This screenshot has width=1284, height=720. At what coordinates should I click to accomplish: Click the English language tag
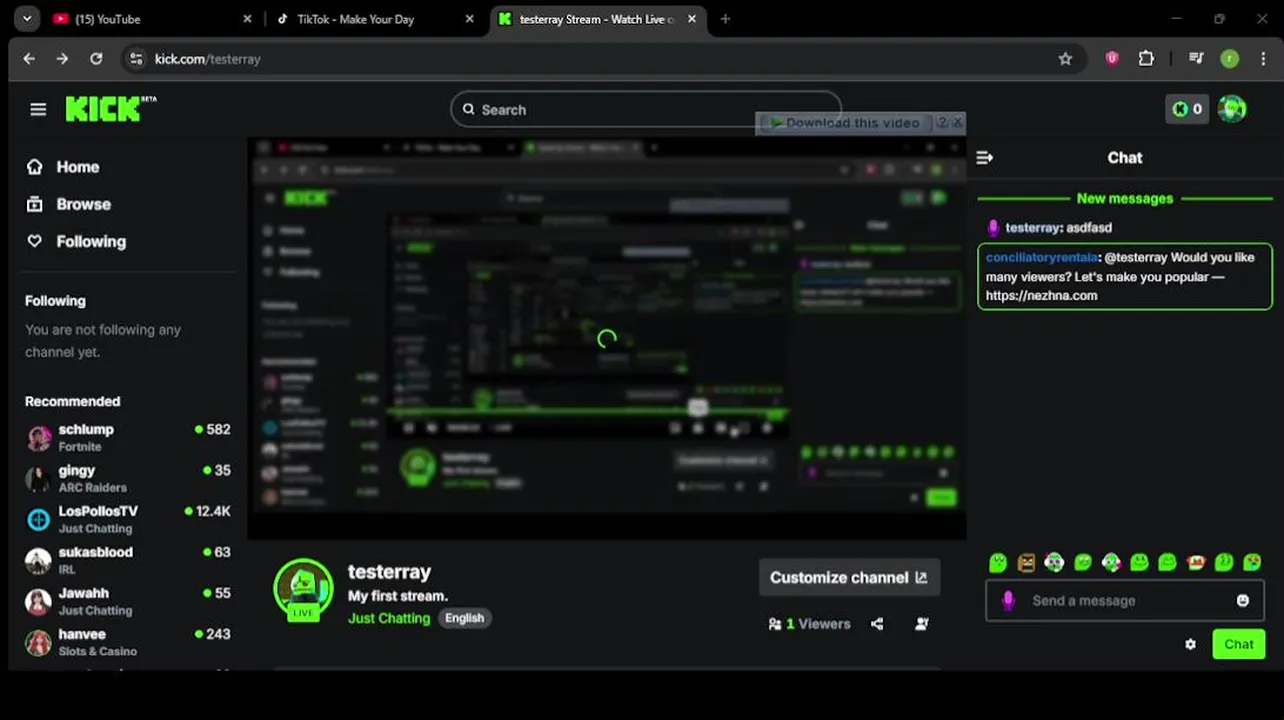464,618
